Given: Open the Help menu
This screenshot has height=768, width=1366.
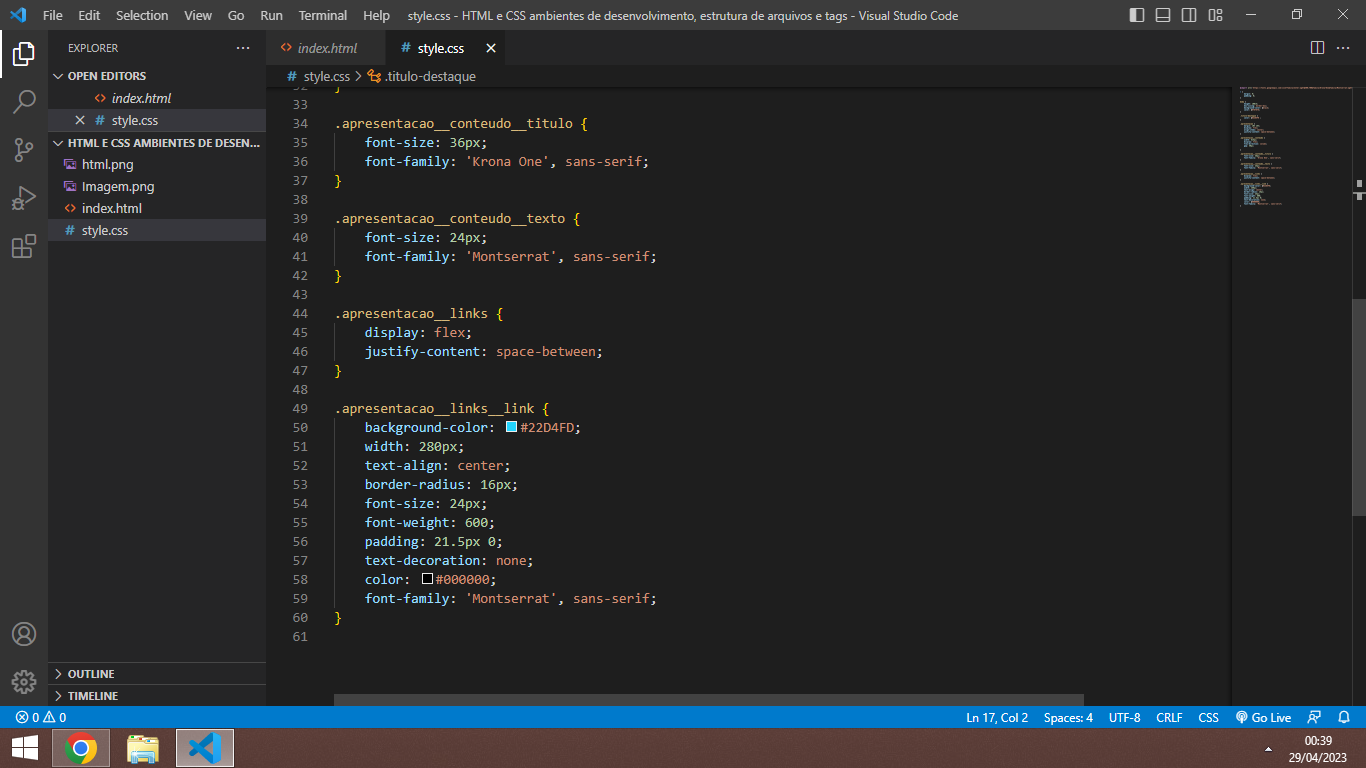Looking at the screenshot, I should (x=377, y=15).
